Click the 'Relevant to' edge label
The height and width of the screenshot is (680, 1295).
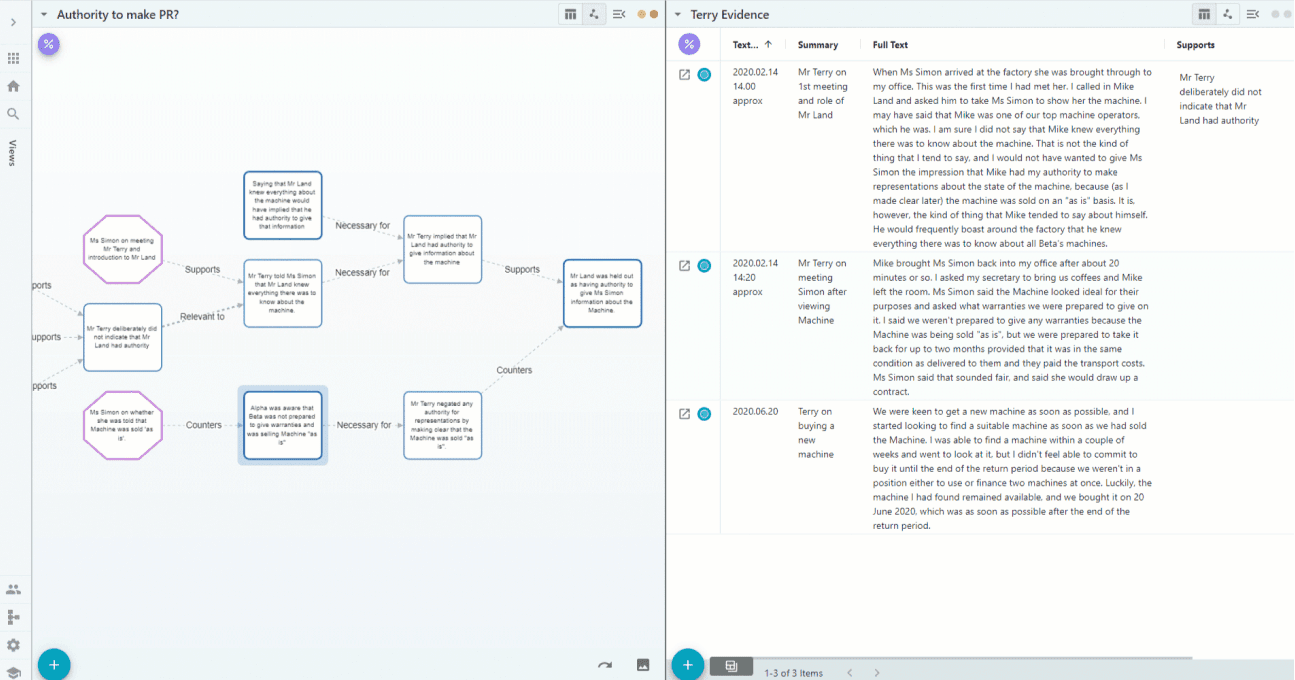click(x=202, y=317)
